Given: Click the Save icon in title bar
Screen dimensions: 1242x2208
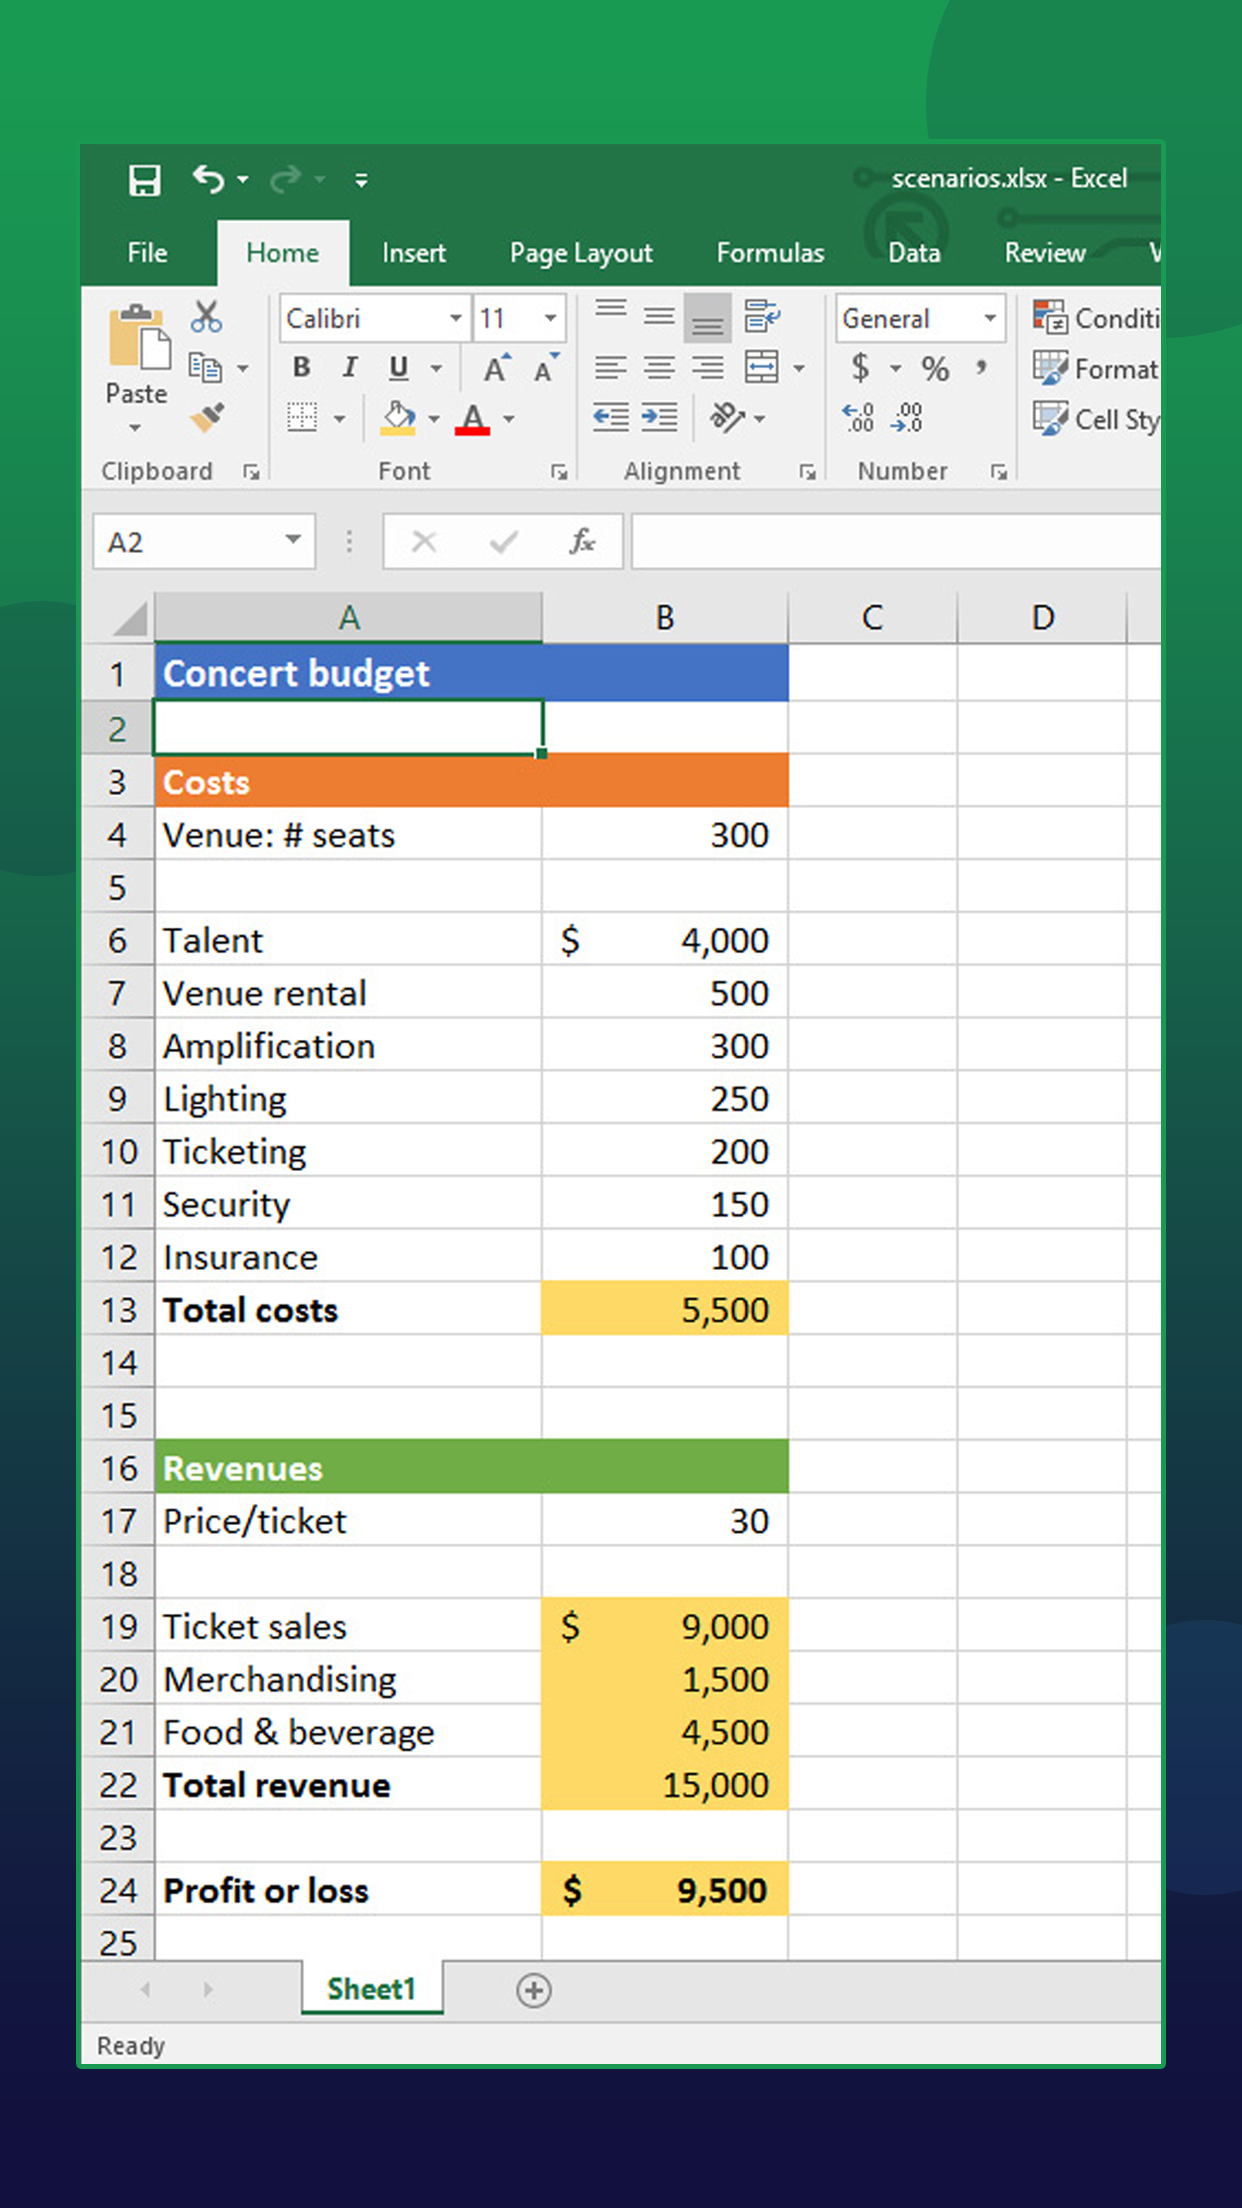Looking at the screenshot, I should point(145,180).
